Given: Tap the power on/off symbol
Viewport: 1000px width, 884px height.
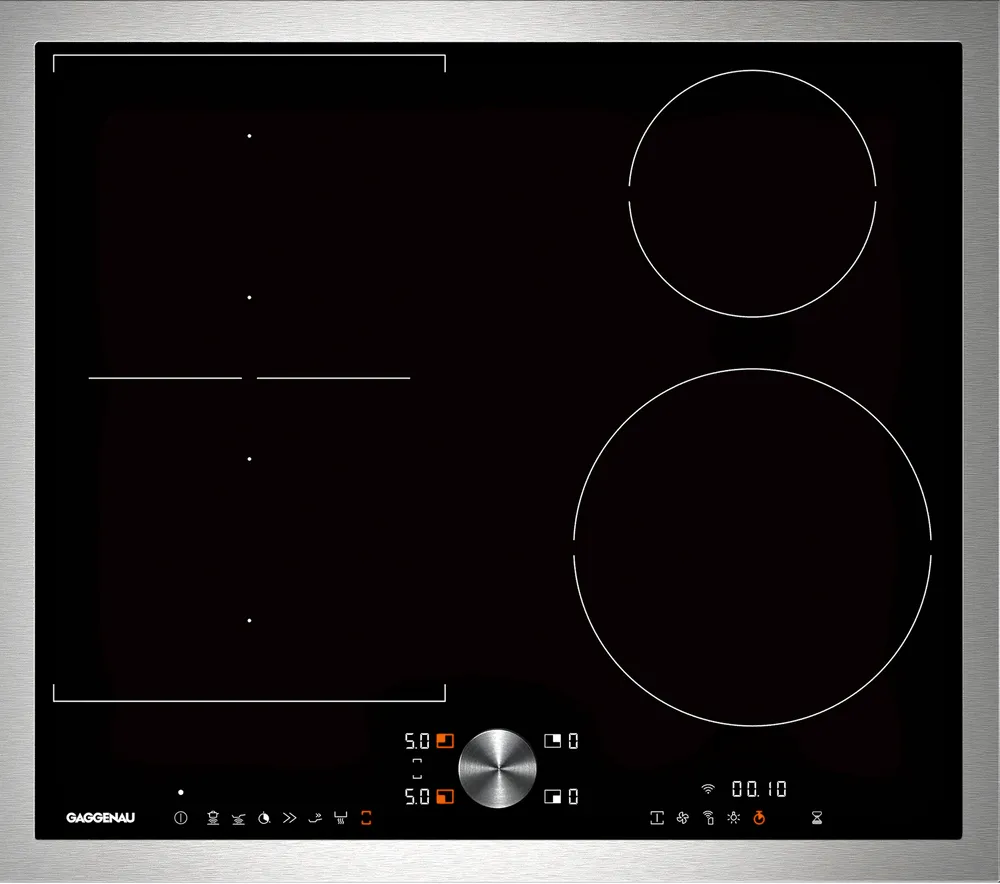Looking at the screenshot, I should [180, 817].
